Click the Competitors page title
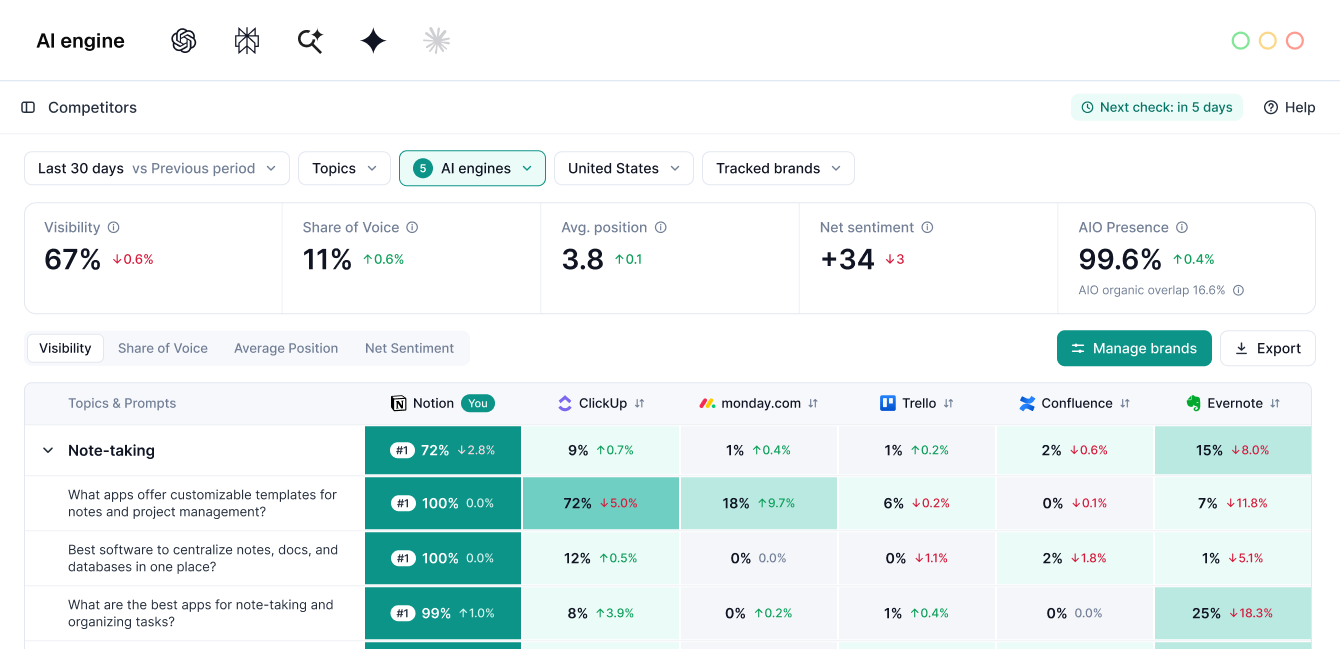The image size is (1340, 649). (92, 107)
